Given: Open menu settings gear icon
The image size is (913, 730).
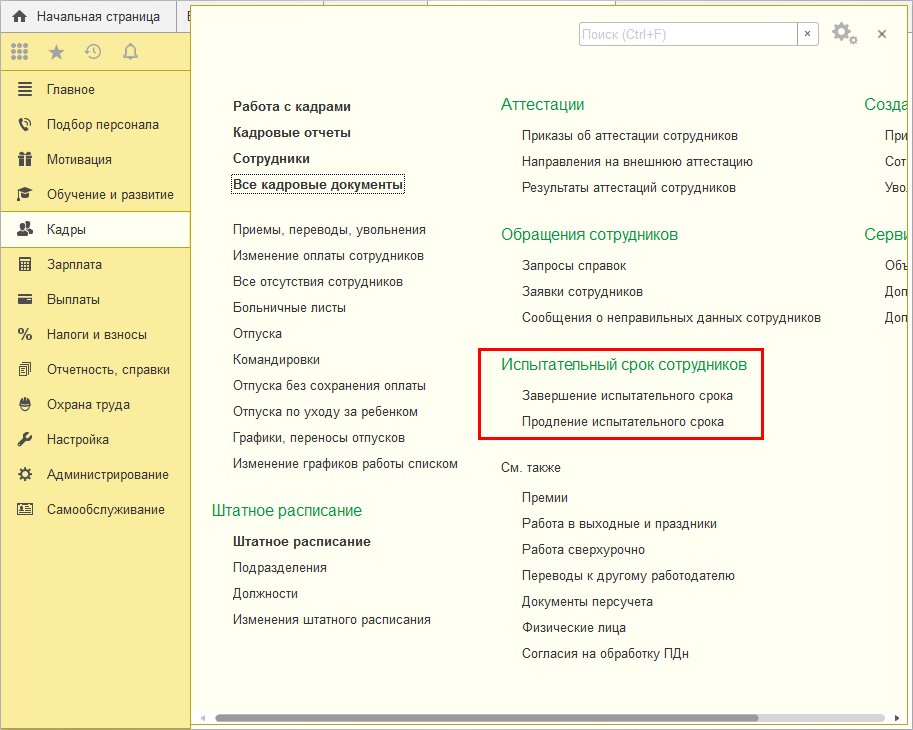Looking at the screenshot, I should [x=843, y=34].
